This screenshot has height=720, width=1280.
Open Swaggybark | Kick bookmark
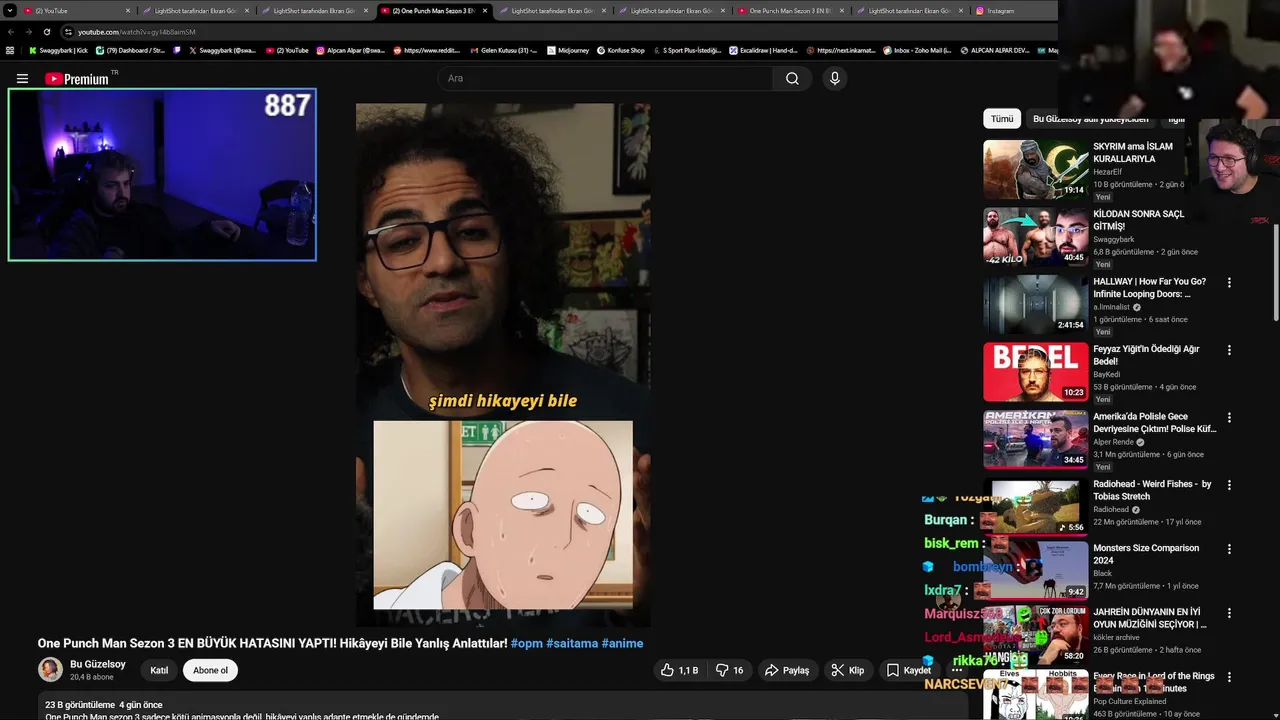click(58, 50)
